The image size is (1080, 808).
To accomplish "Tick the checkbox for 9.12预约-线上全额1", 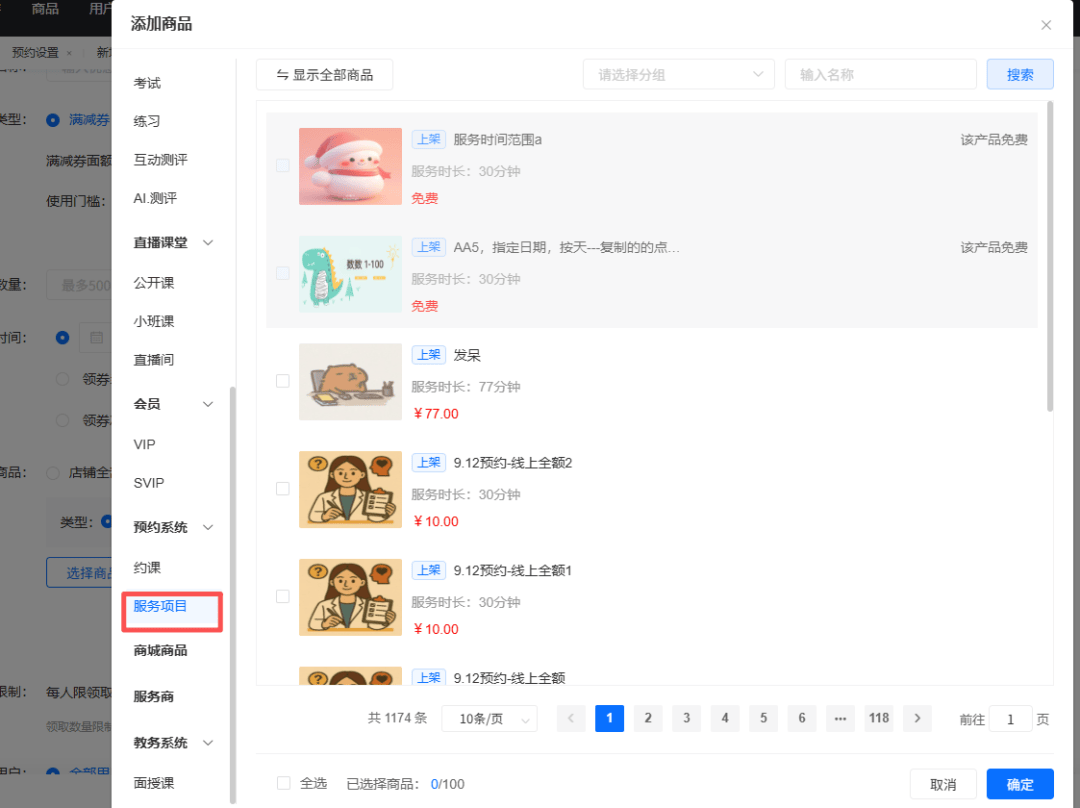I will [x=283, y=596].
